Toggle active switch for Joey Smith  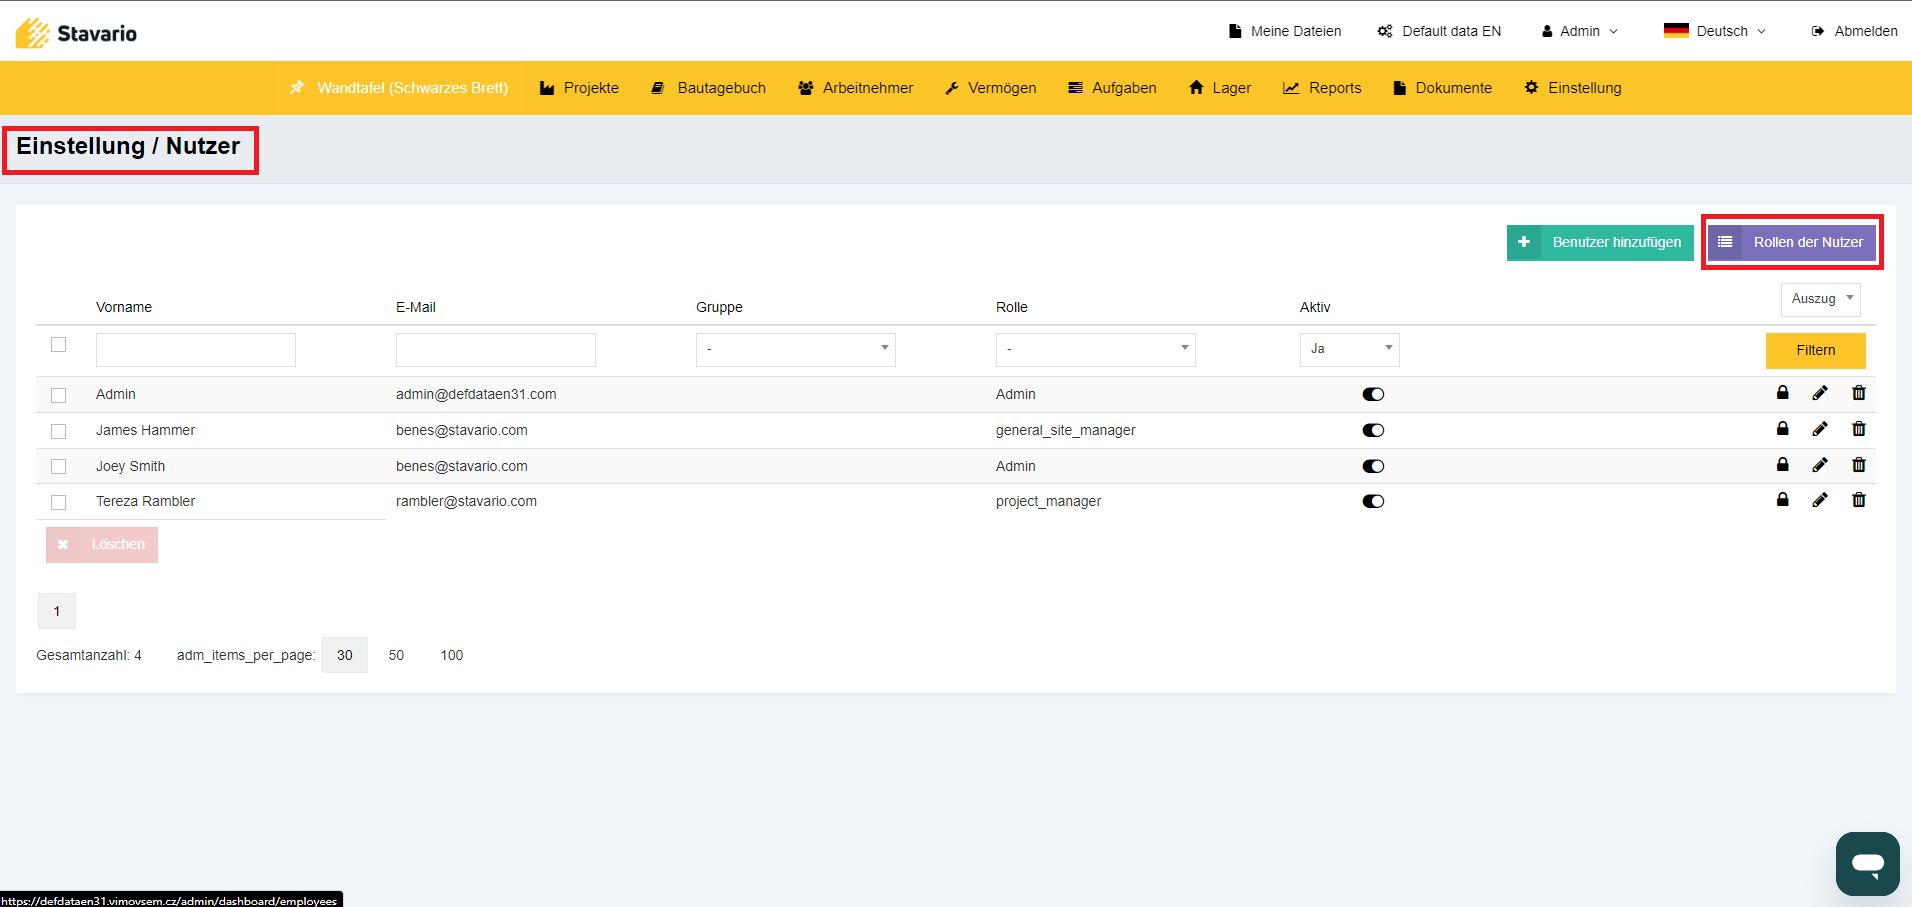[x=1373, y=466]
